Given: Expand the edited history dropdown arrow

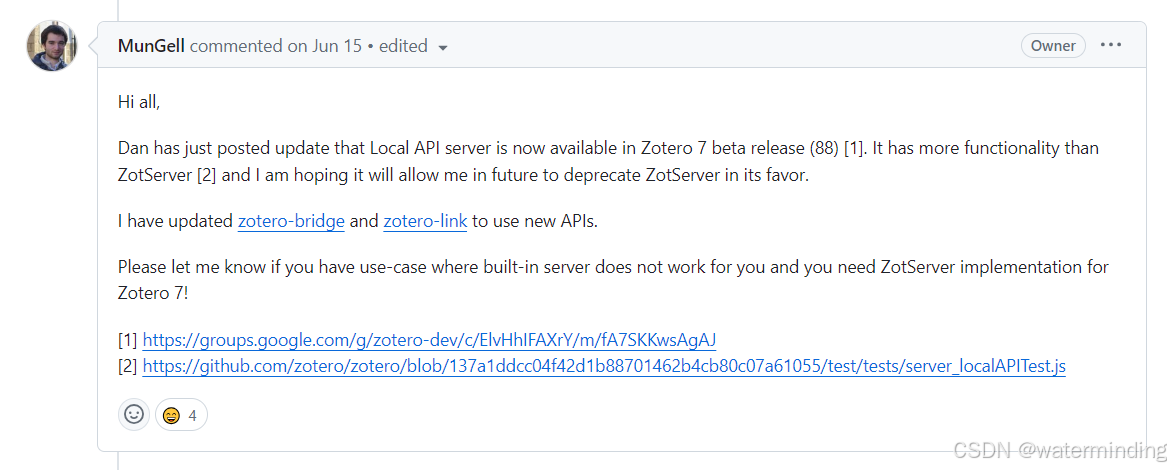Looking at the screenshot, I should [443, 47].
